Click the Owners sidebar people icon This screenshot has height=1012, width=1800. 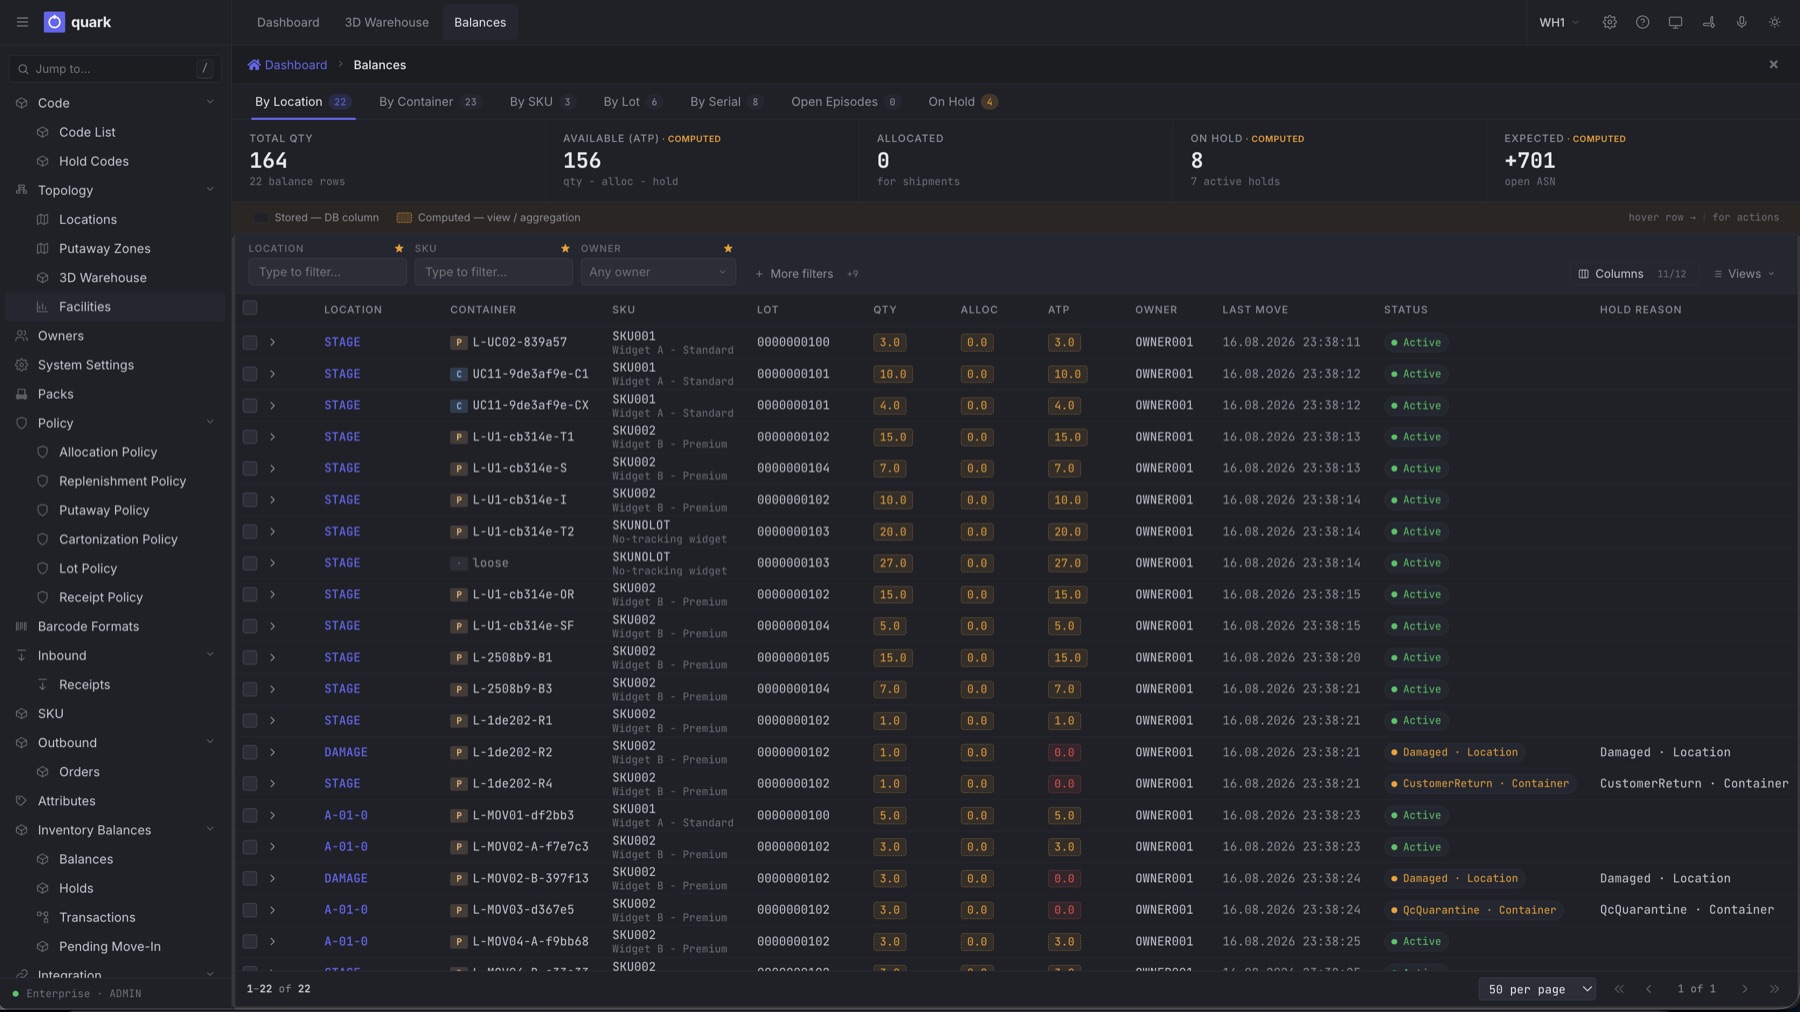click(x=21, y=336)
